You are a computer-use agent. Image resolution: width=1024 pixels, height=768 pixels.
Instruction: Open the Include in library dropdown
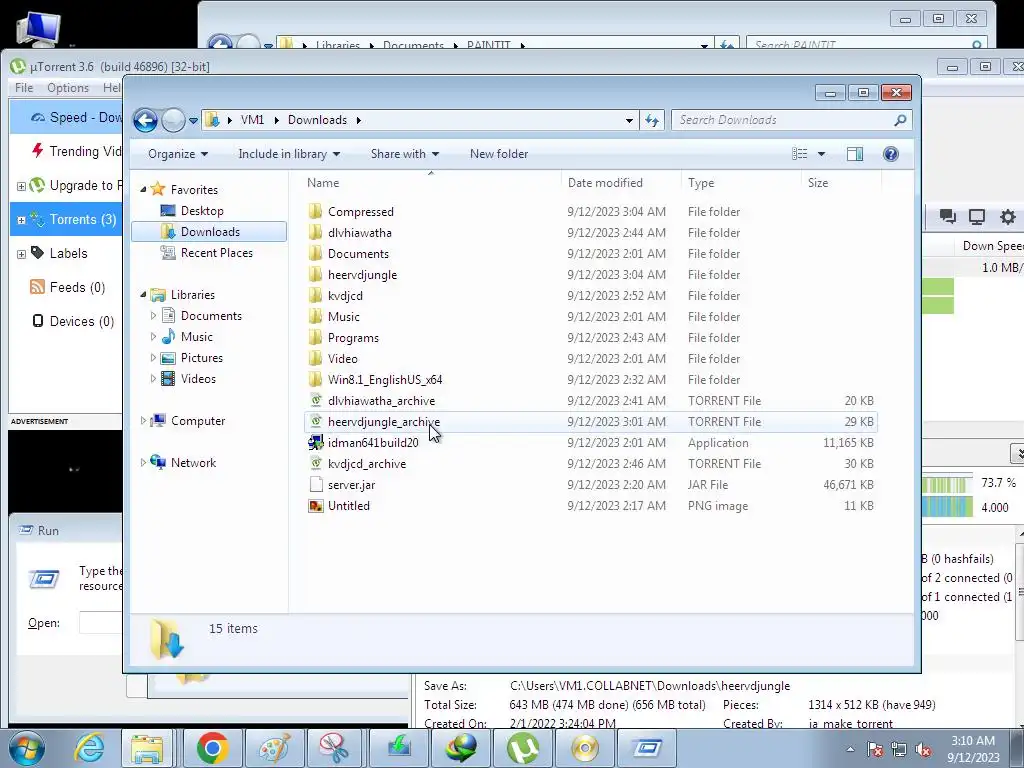[x=289, y=153]
